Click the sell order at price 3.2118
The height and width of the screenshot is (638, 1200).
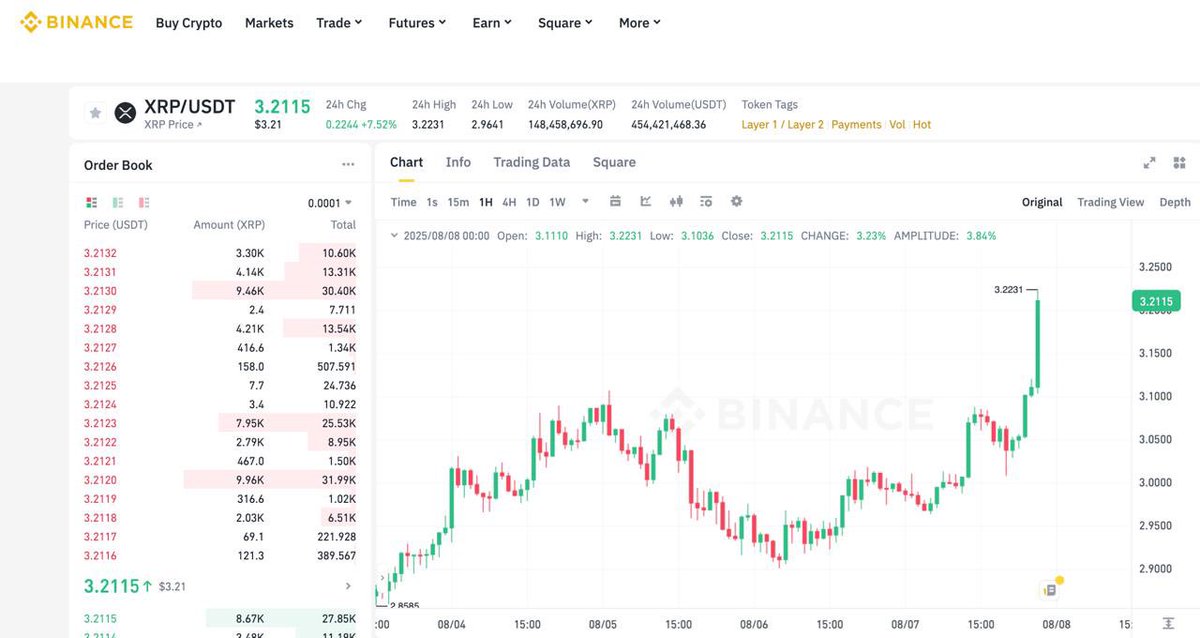220,518
